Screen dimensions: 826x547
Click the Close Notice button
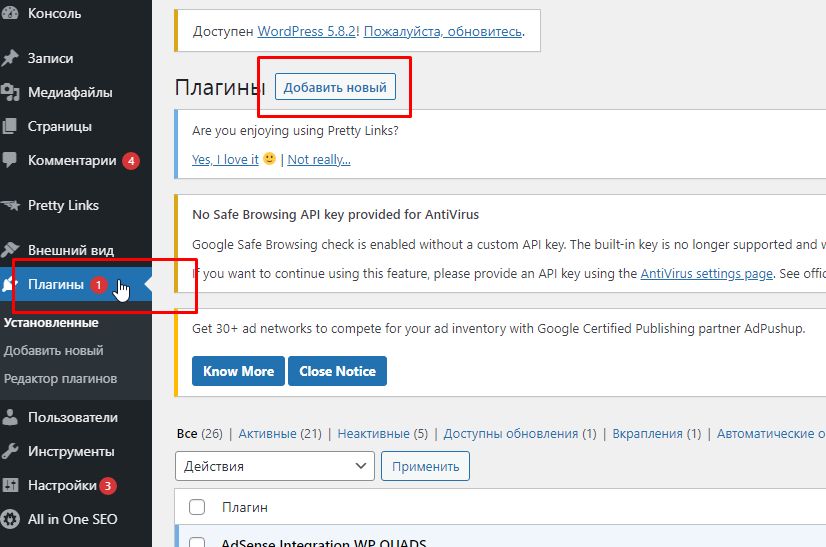click(337, 371)
